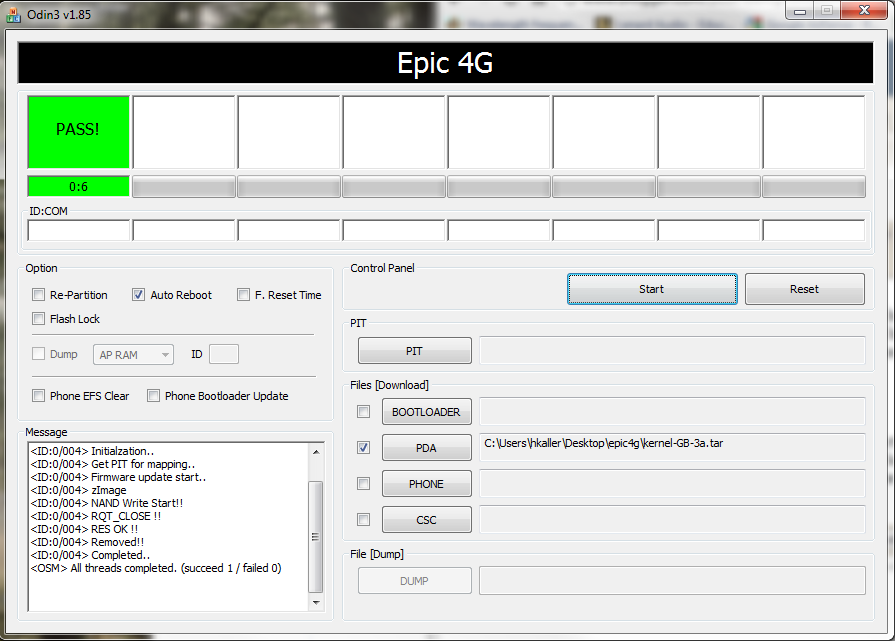Tick the BOOTLOADER file checkbox
Viewport: 895px width, 641px height.
[363, 412]
